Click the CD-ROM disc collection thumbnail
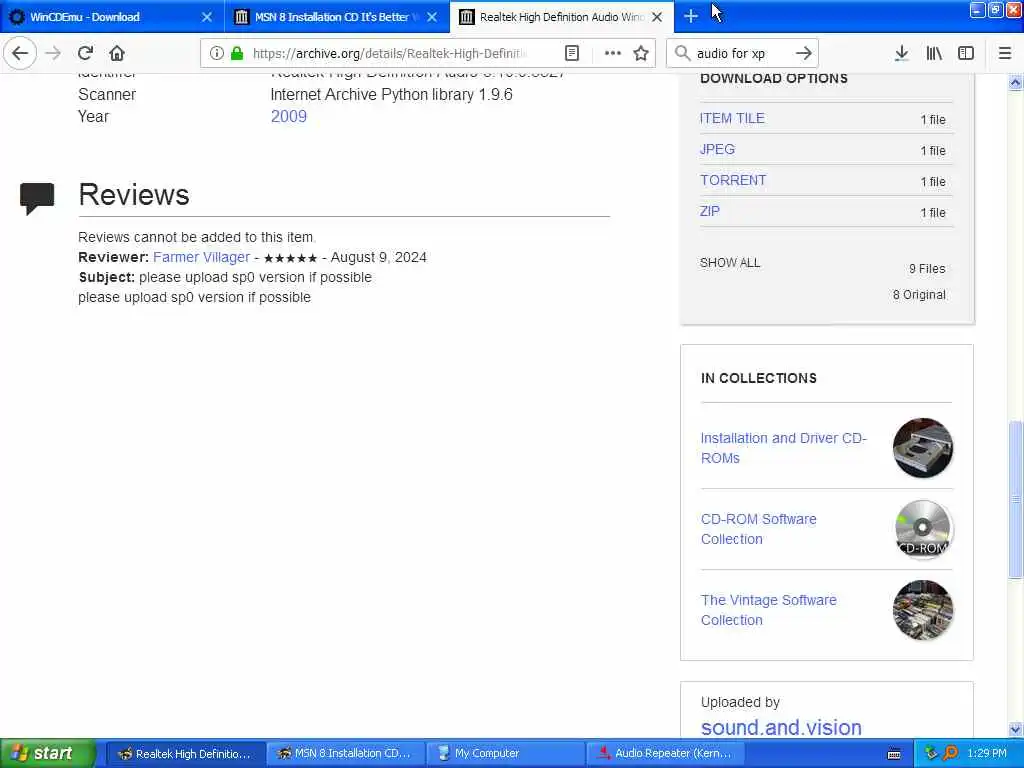 click(923, 529)
